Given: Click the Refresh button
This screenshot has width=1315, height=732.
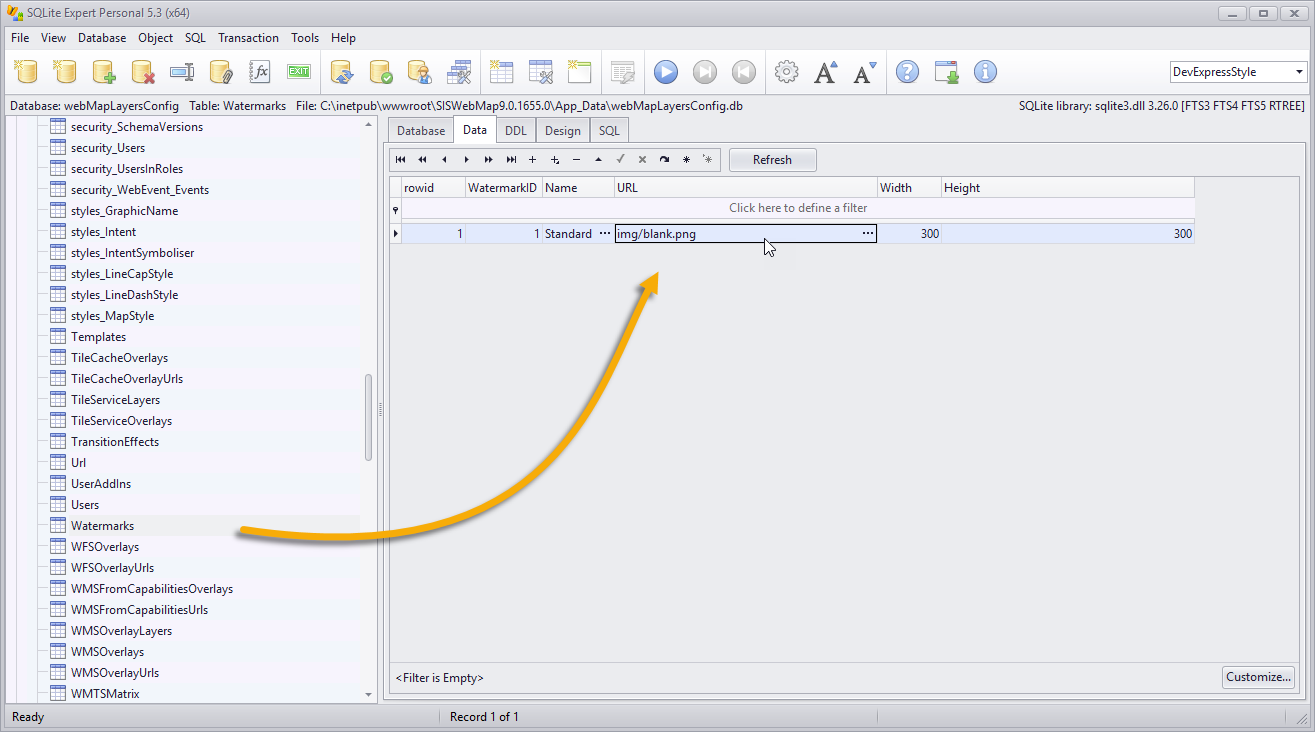Looking at the screenshot, I should 772,160.
